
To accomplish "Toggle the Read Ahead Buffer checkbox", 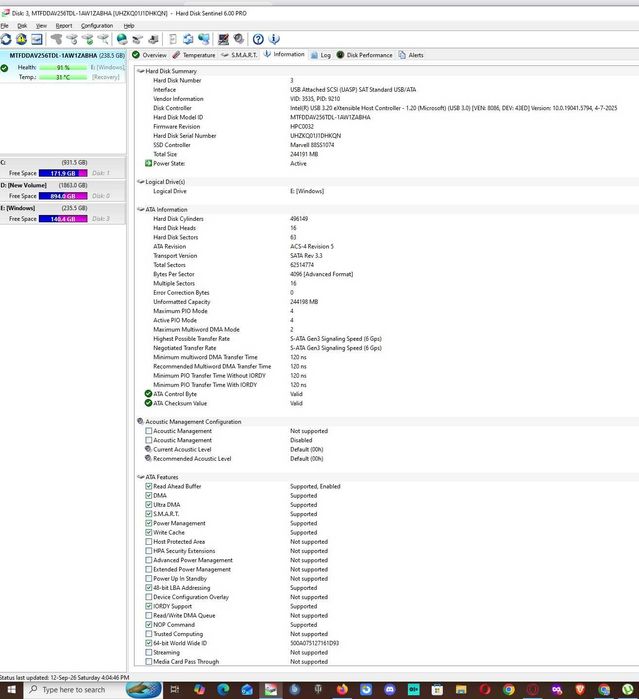I will coord(149,486).
